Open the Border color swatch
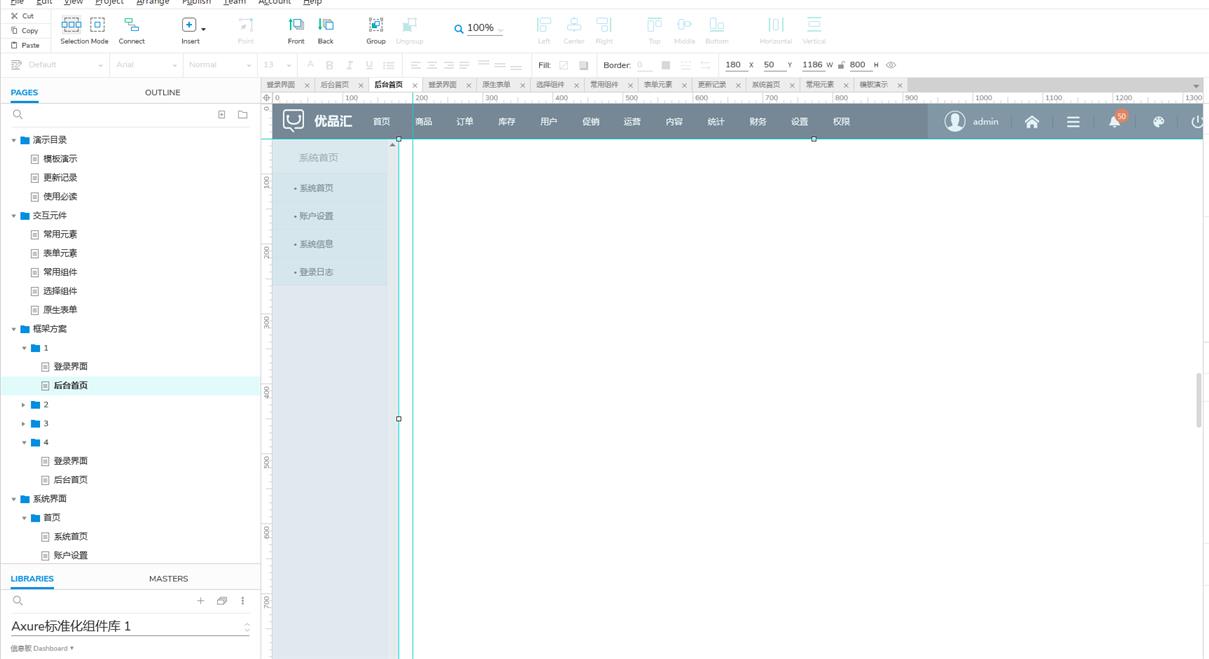This screenshot has width=1209, height=659. (666, 65)
